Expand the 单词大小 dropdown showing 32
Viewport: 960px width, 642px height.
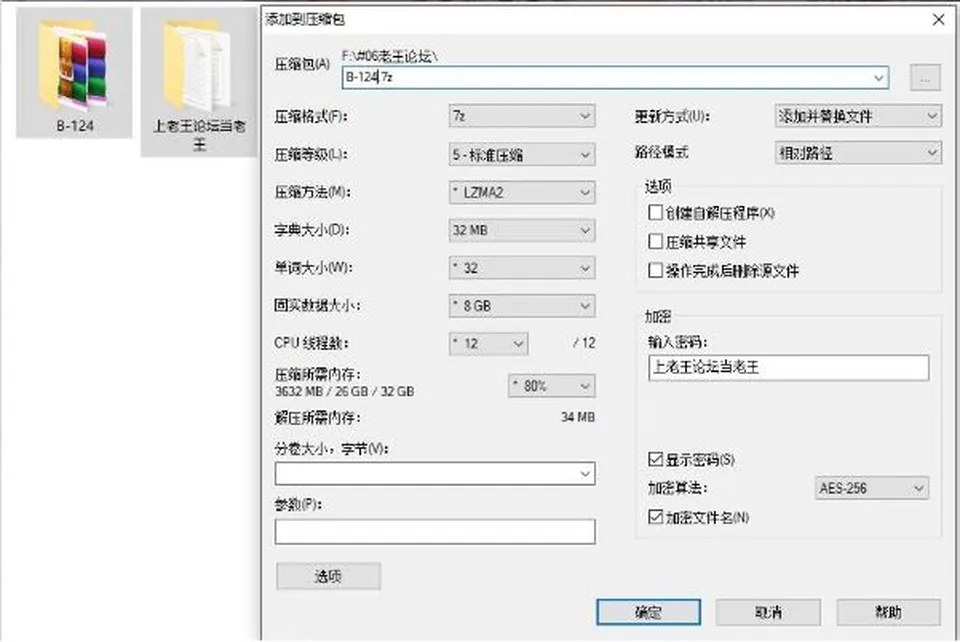(x=522, y=268)
